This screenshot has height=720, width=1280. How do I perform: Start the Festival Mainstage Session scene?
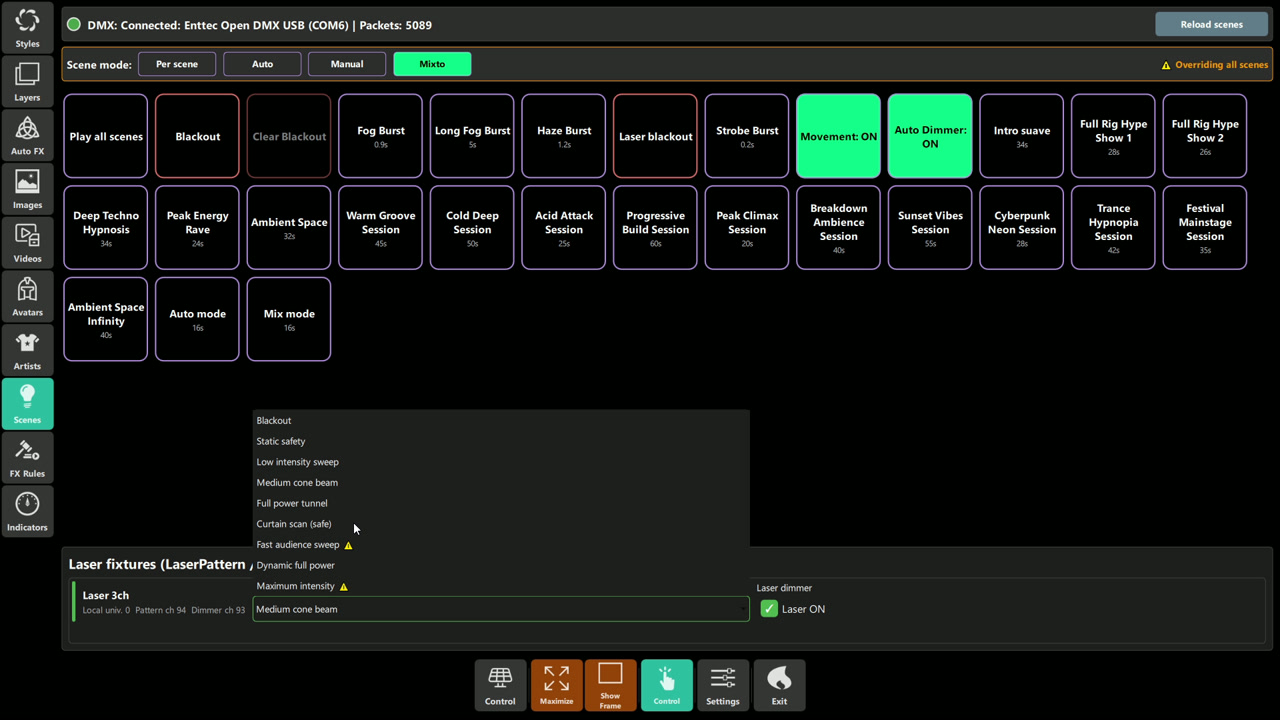point(1205,228)
